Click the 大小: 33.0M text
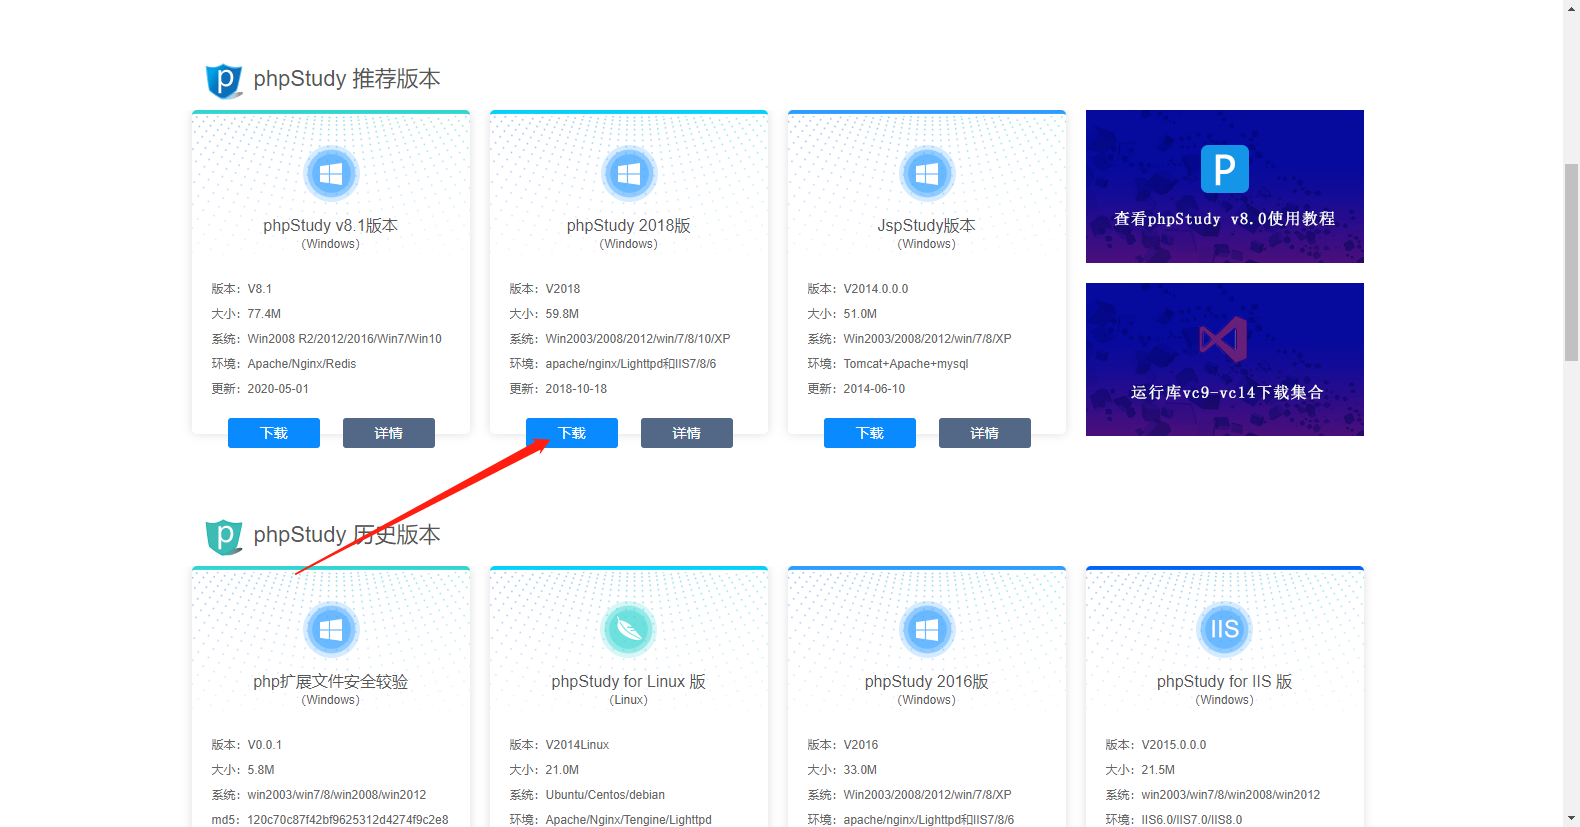 click(x=842, y=770)
